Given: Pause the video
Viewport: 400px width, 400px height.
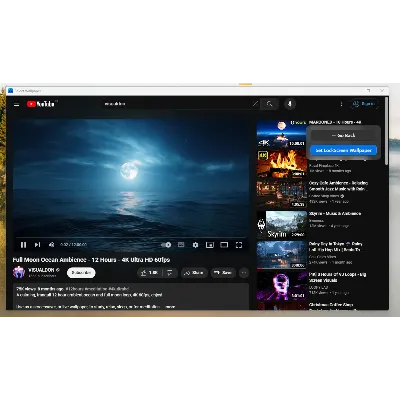Looking at the screenshot, I should coord(23,245).
